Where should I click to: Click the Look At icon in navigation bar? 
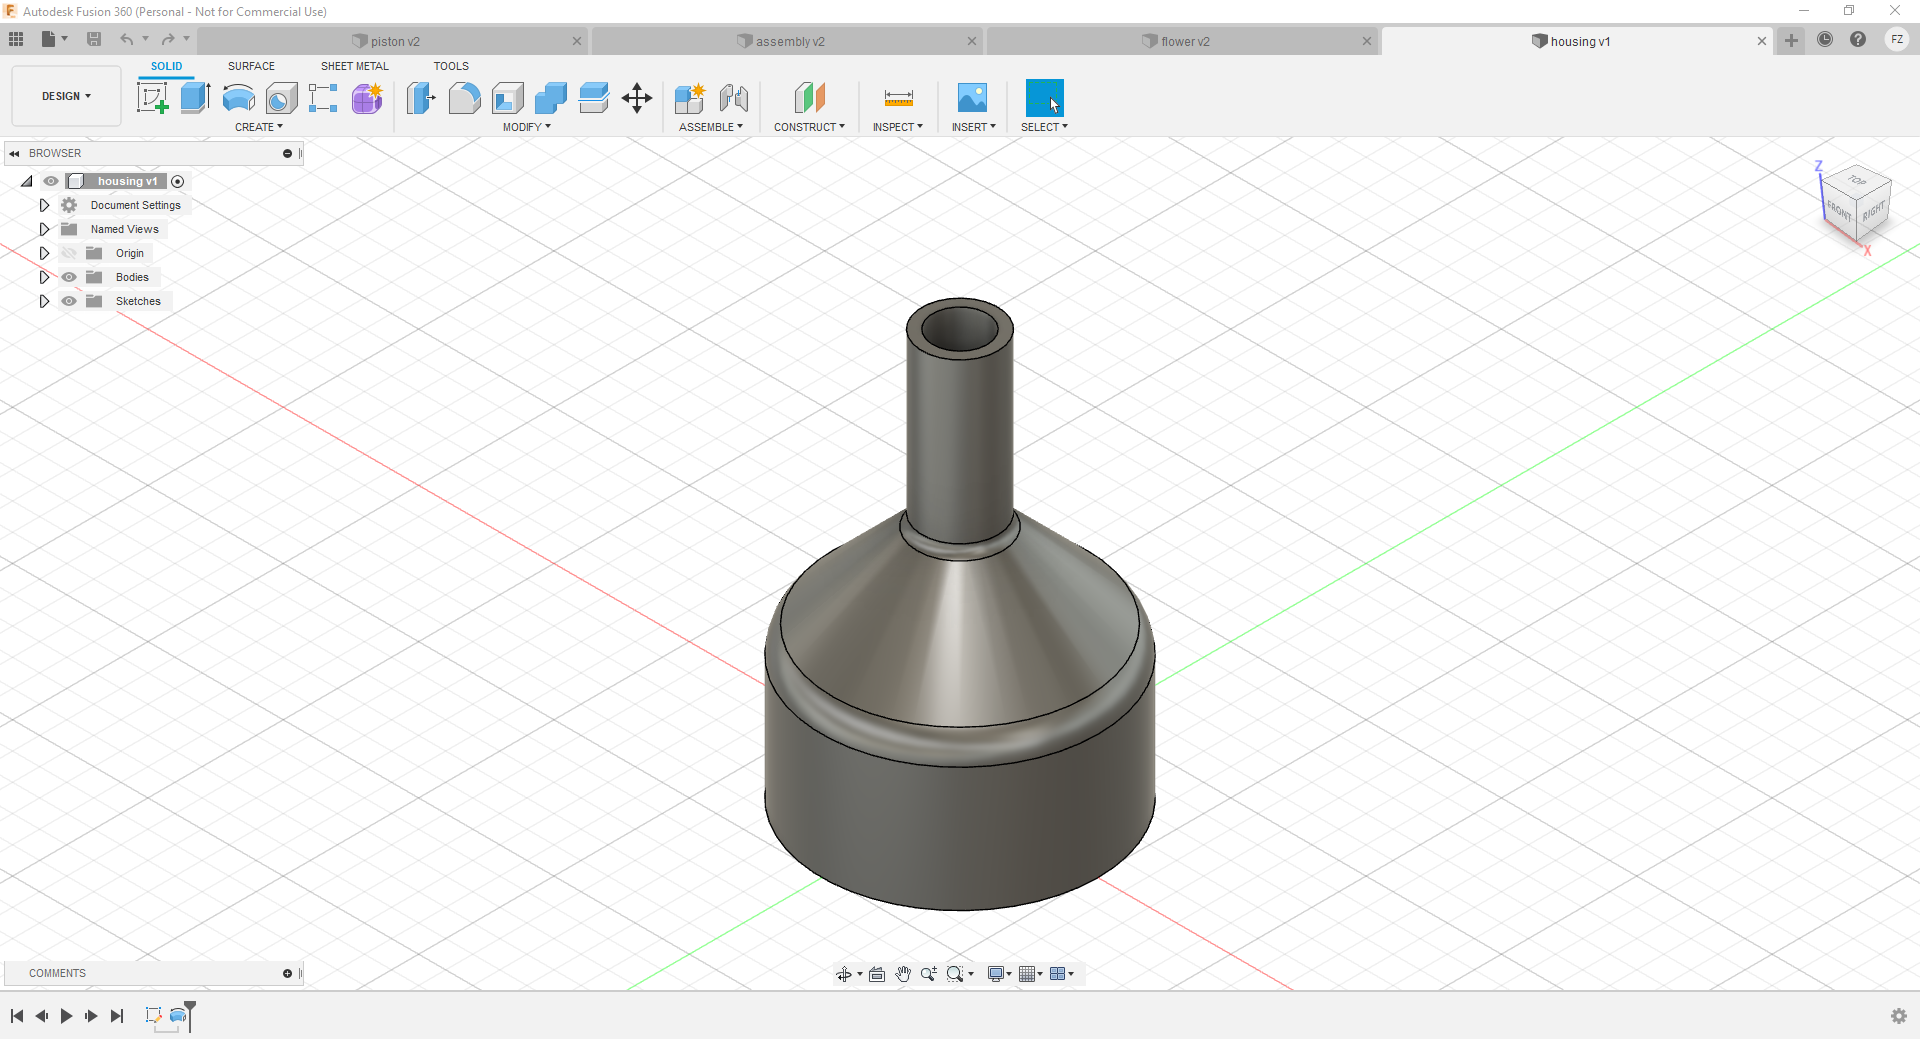[877, 974]
